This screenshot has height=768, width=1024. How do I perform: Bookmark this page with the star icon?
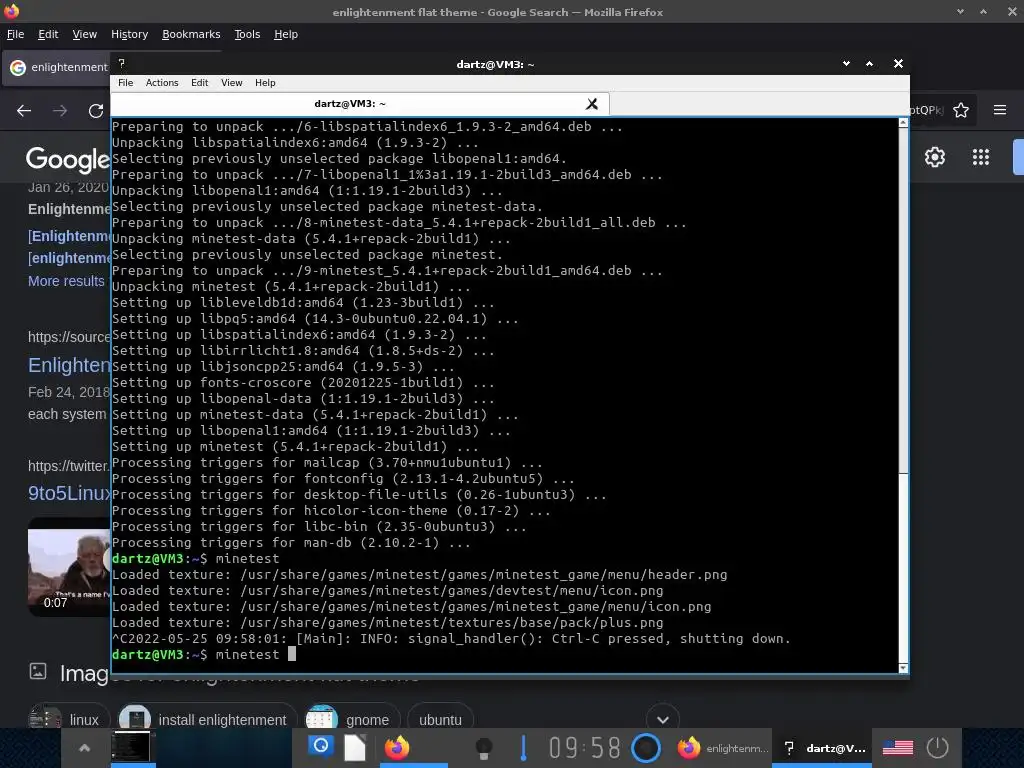click(x=961, y=110)
